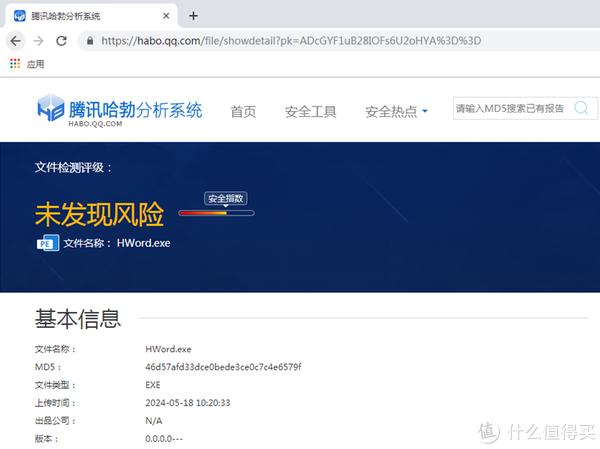Click the PE file type icon
The width and height of the screenshot is (600, 449).
[x=48, y=243]
